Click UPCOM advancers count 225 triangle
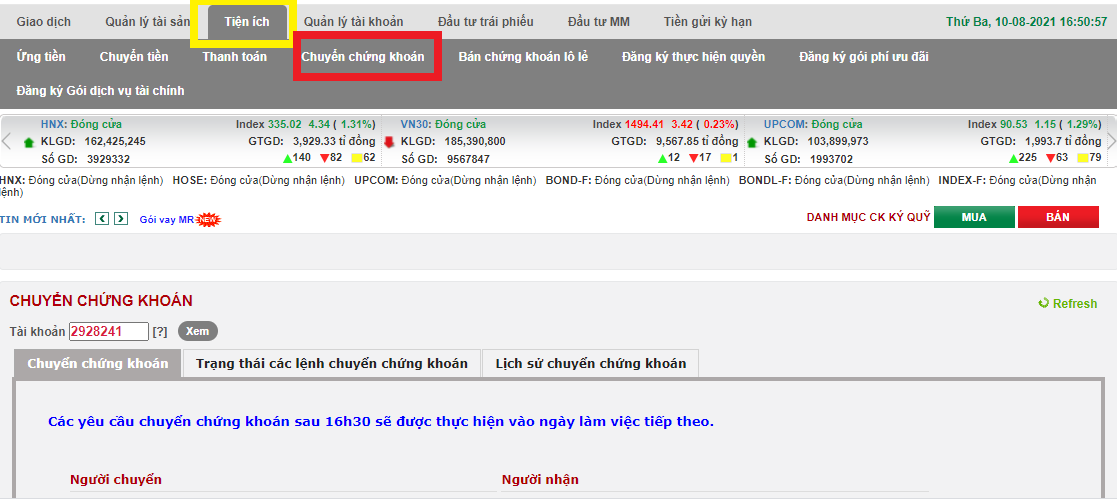This screenshot has width=1117, height=501. pyautogui.click(x=1014, y=157)
